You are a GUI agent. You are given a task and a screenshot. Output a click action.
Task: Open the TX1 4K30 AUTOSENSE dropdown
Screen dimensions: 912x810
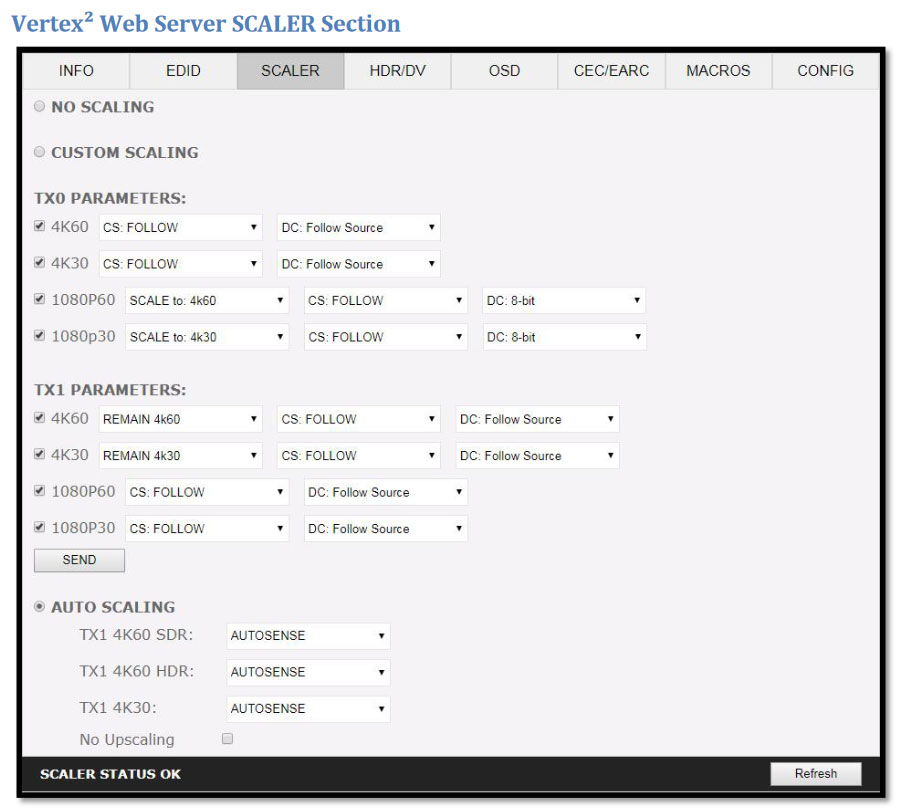pyautogui.click(x=308, y=709)
